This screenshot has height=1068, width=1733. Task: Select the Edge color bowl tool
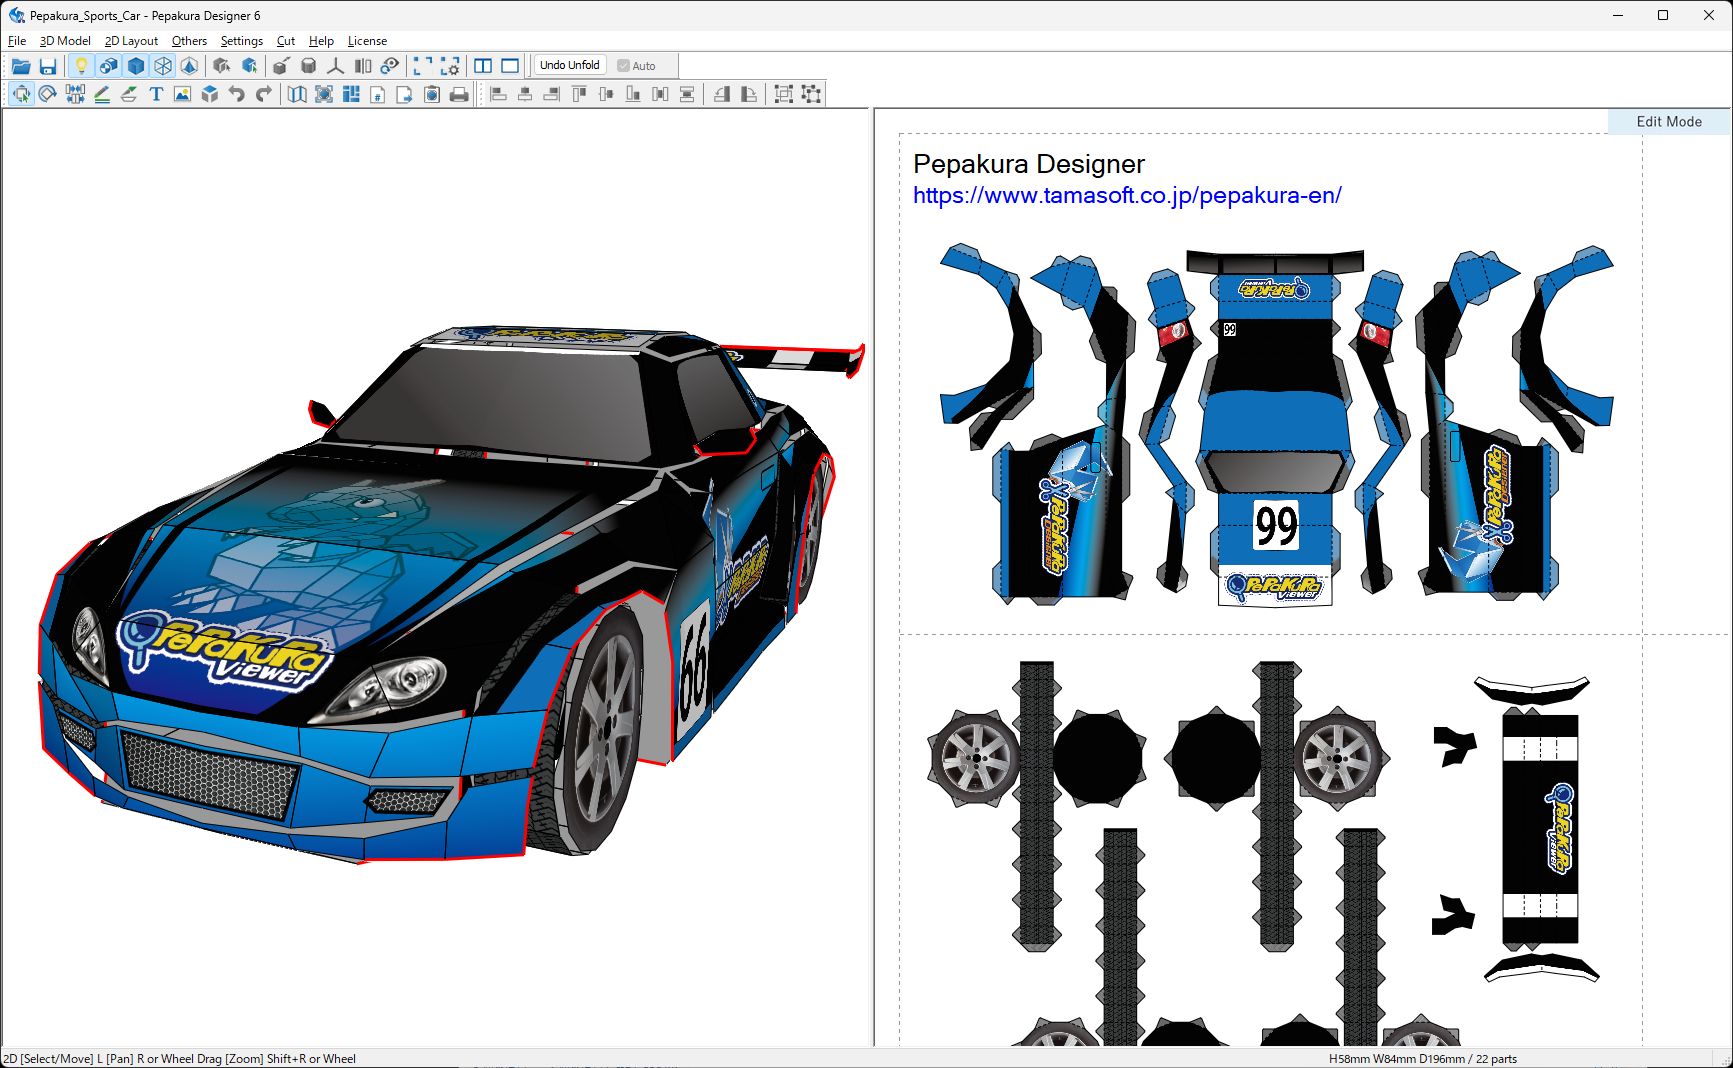pos(129,94)
